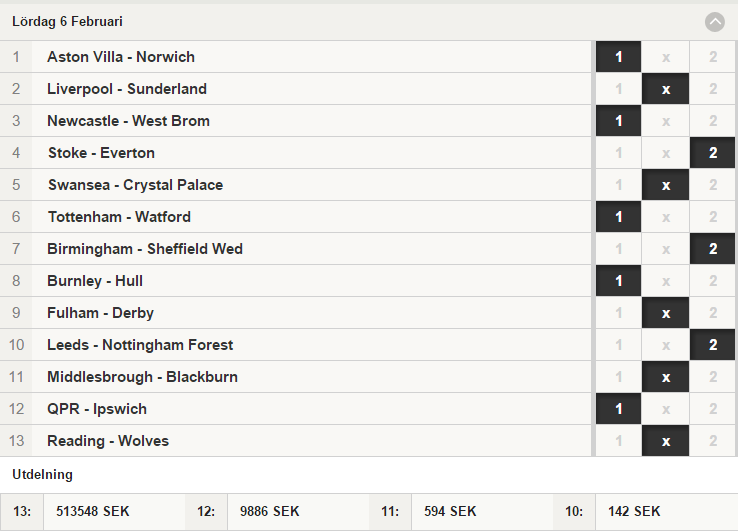The width and height of the screenshot is (739, 532).
Task: Choose 2 for Aston Villa - Norwich
Action: pyautogui.click(x=713, y=57)
